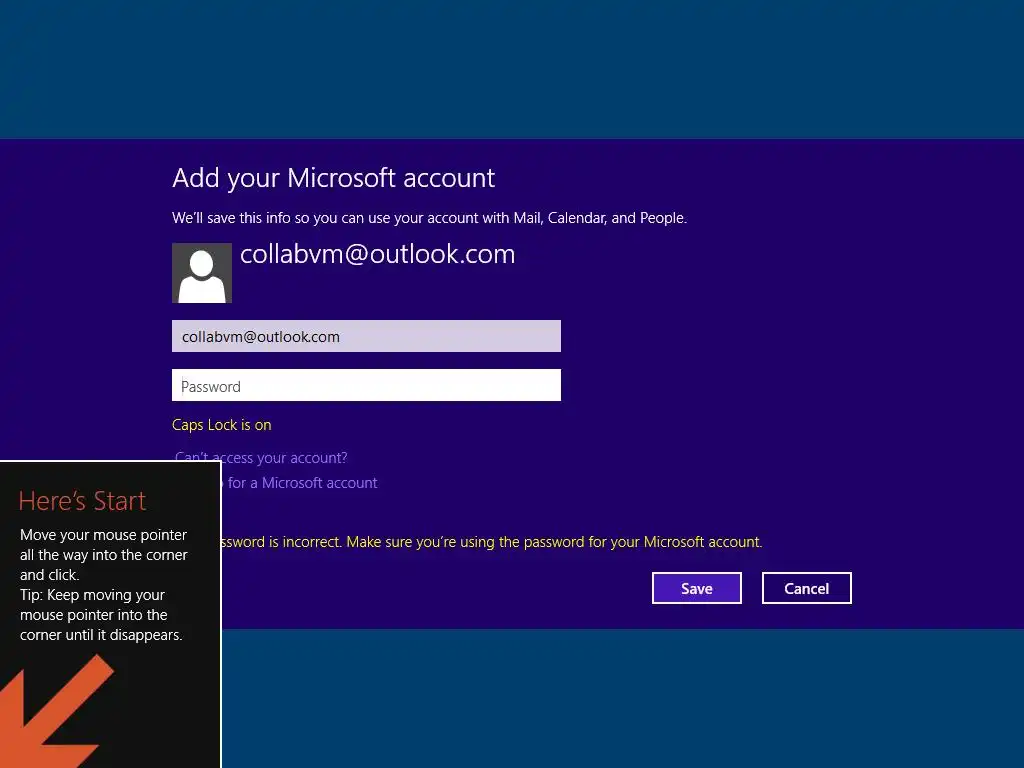Click the collabvm@outlook.com email field
The height and width of the screenshot is (768, 1024).
(x=366, y=336)
